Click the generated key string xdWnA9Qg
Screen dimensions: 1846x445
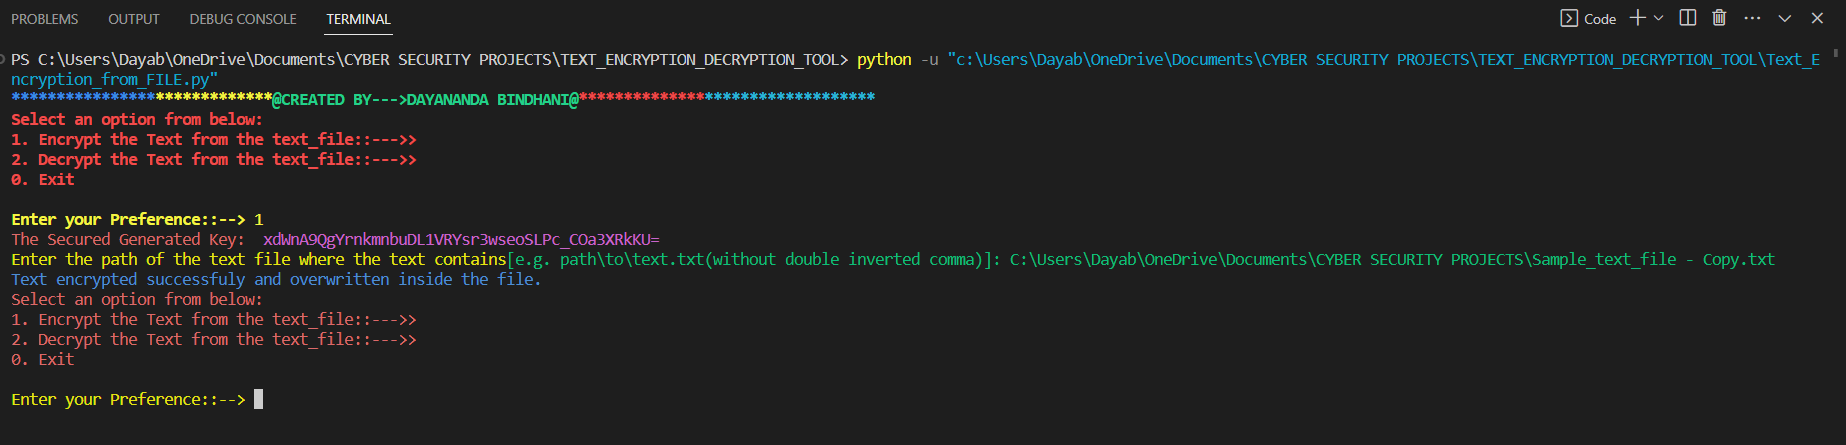click(x=461, y=239)
